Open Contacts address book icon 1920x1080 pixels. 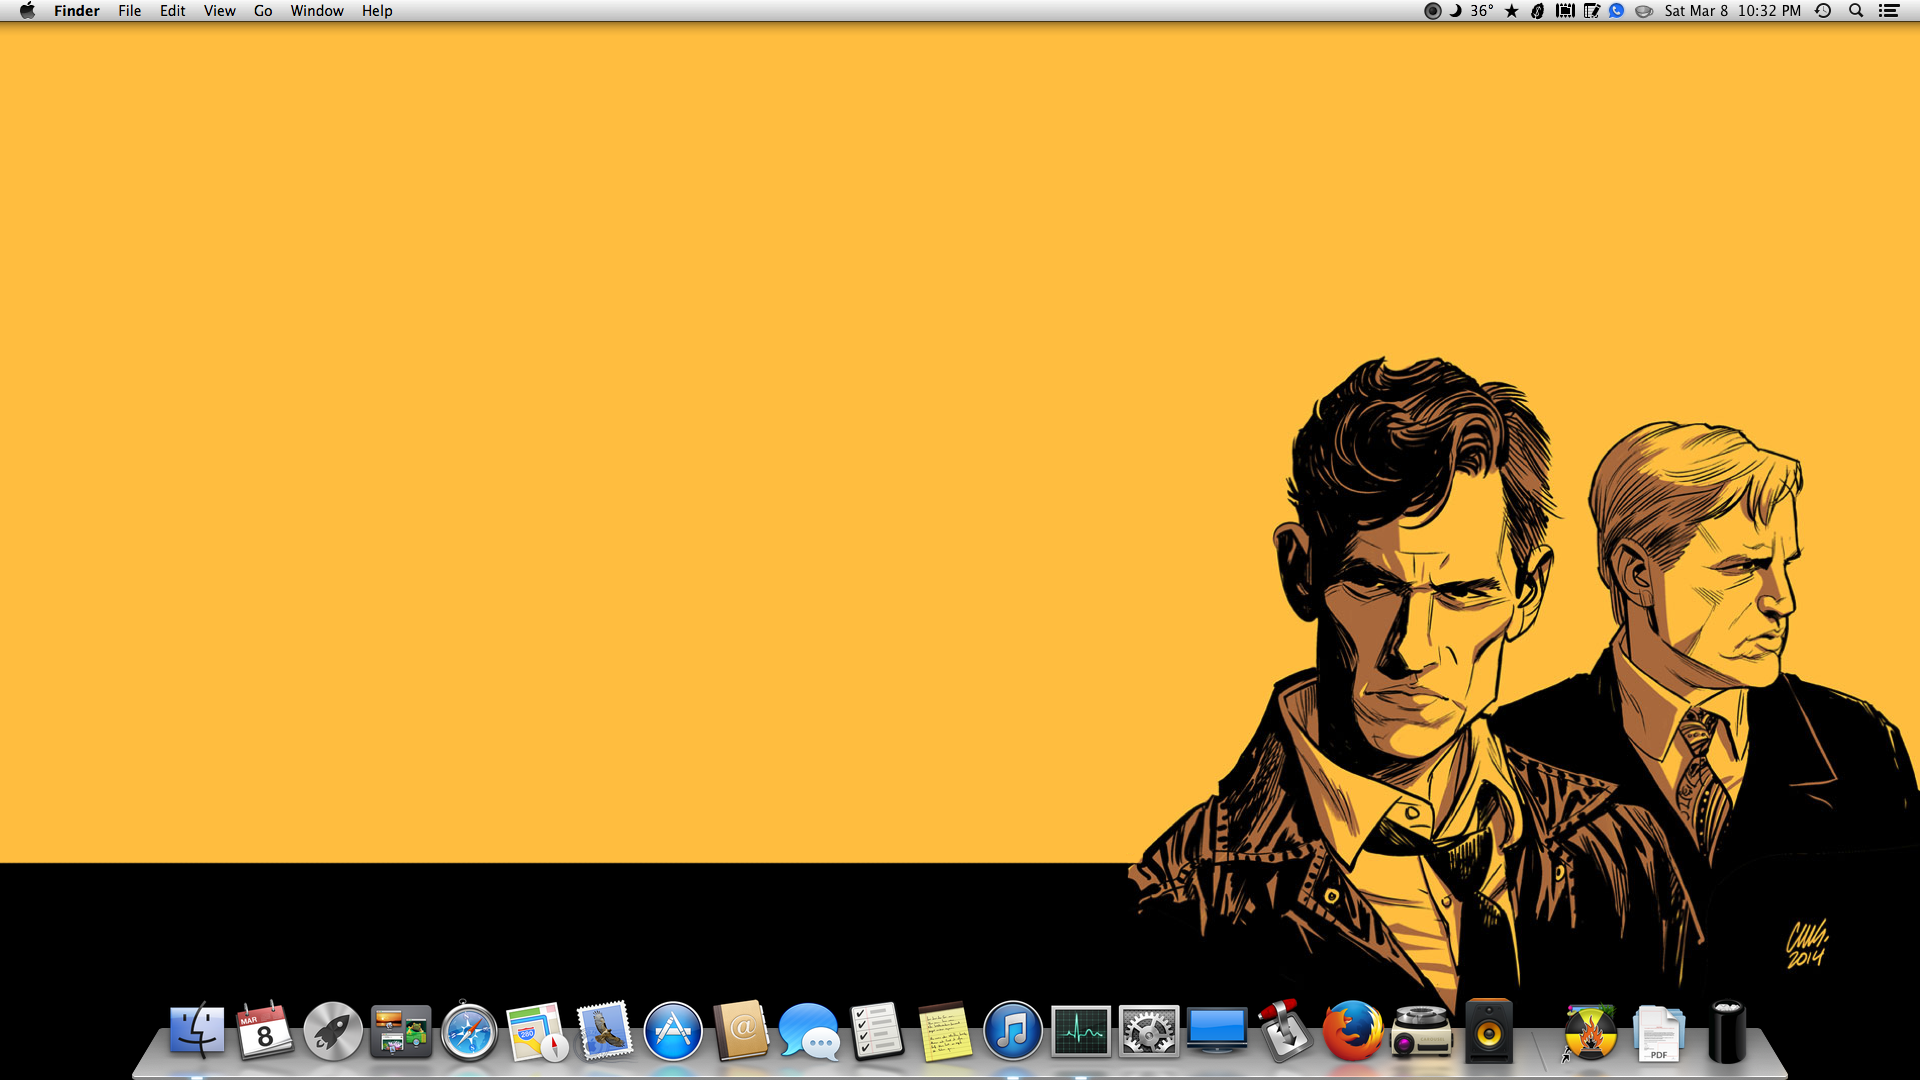tap(741, 1031)
